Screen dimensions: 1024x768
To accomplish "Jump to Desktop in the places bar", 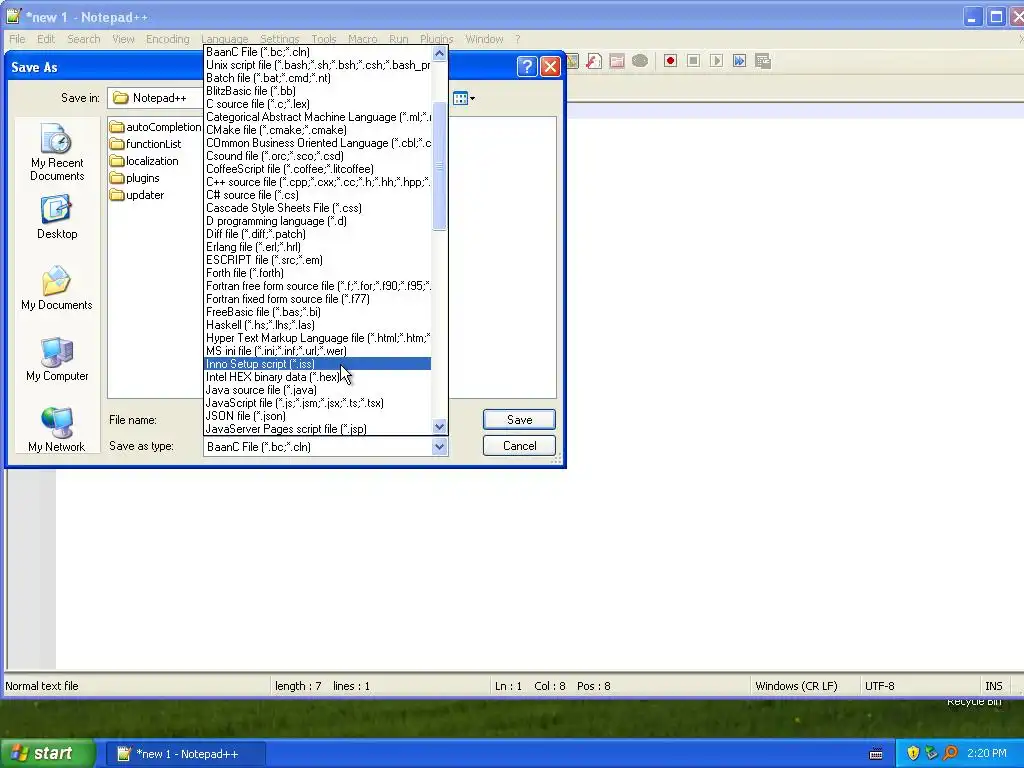I will click(x=57, y=217).
